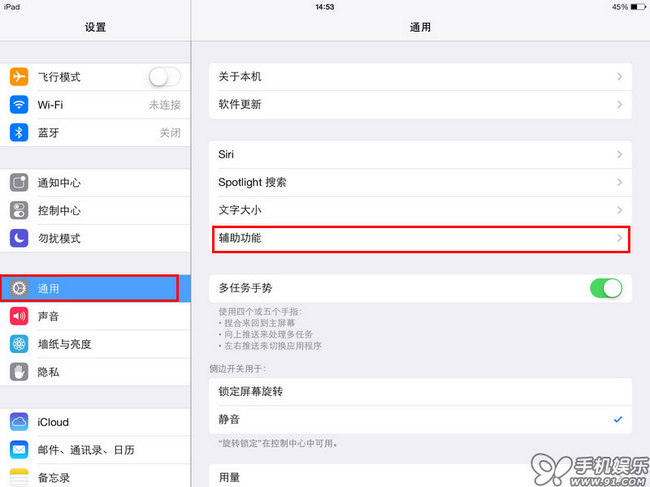
Task: Tap the 控制中心 control center icon
Action: click(x=19, y=210)
